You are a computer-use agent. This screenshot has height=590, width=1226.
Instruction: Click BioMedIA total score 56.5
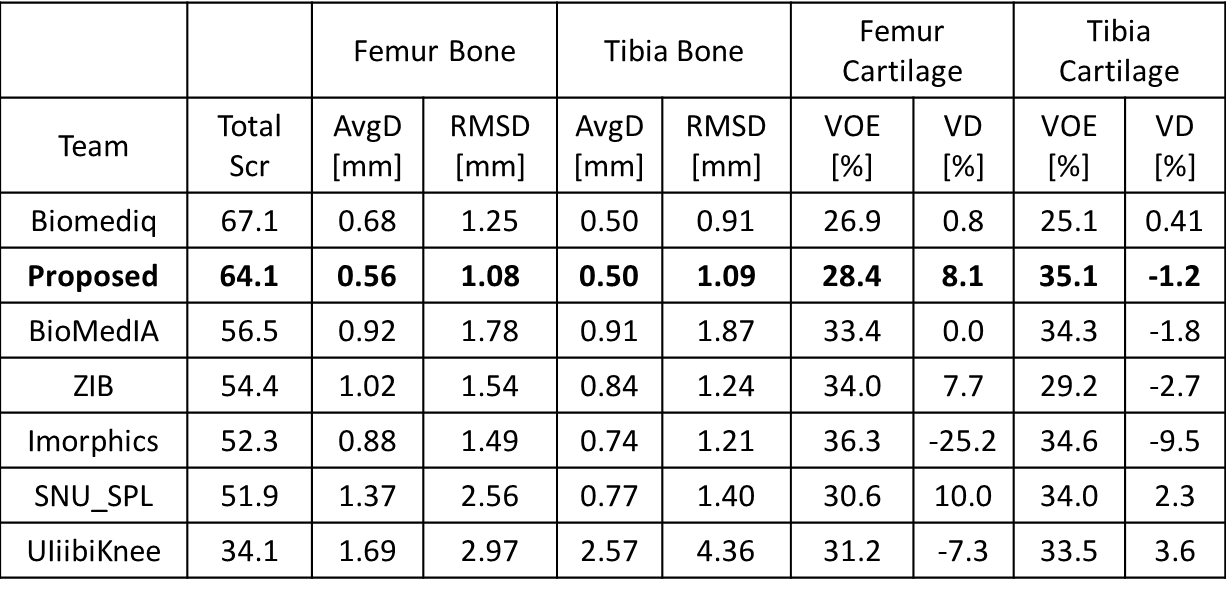249,331
